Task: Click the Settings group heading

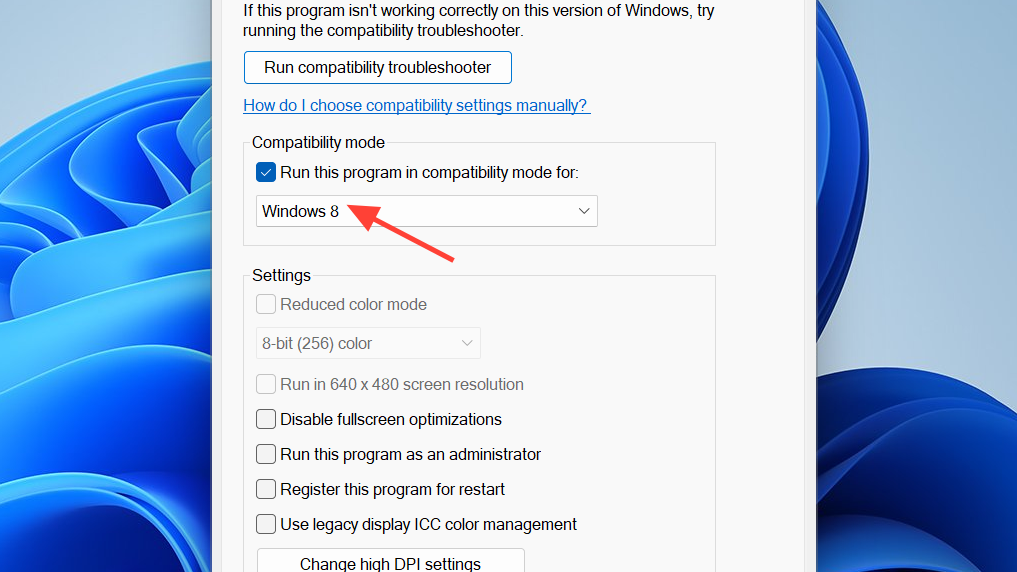Action: point(281,275)
